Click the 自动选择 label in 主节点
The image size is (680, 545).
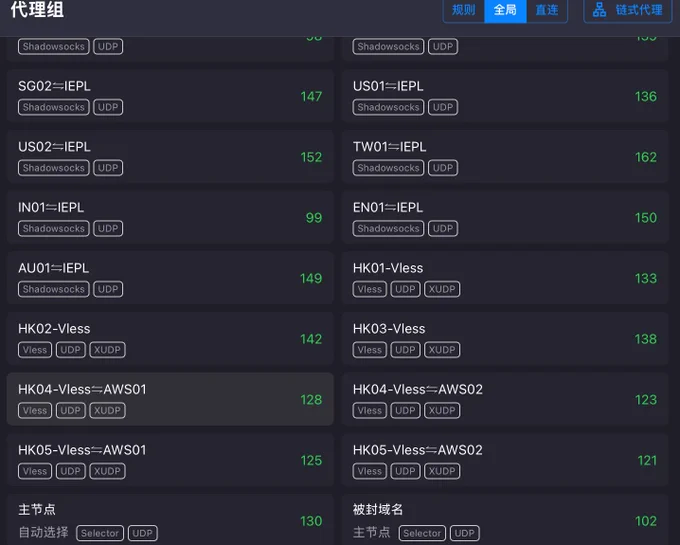point(43,532)
